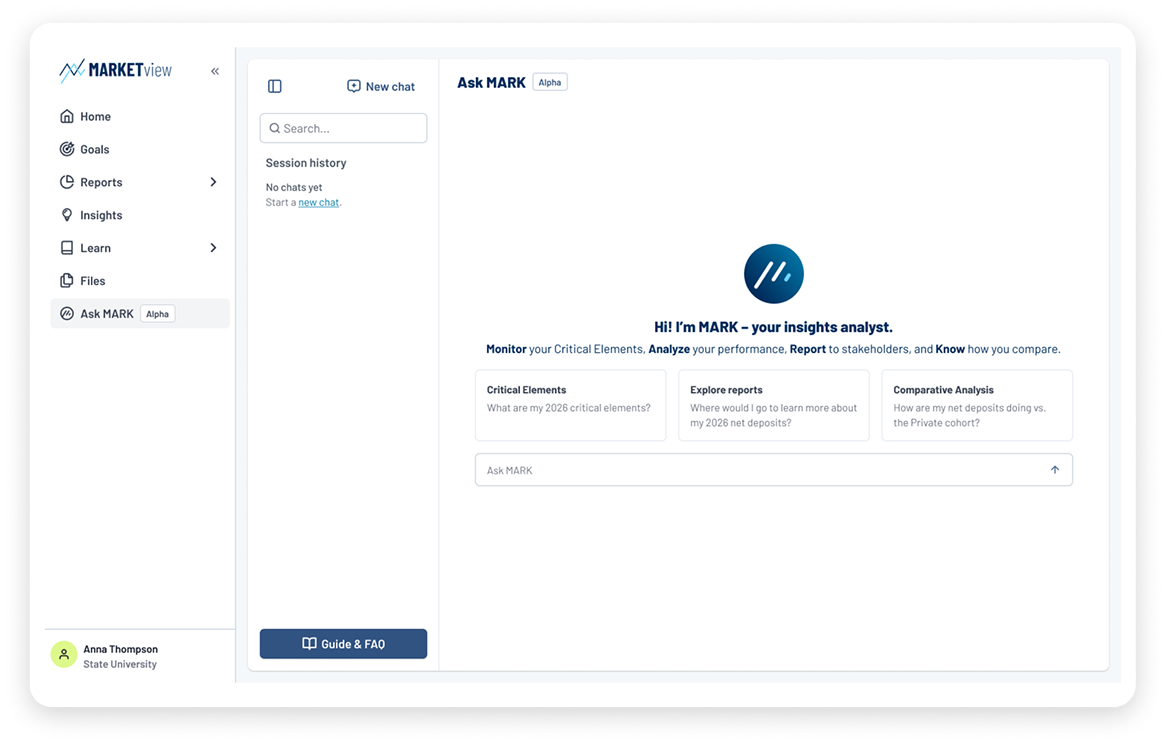Click the Reports pie chart icon

(67, 182)
